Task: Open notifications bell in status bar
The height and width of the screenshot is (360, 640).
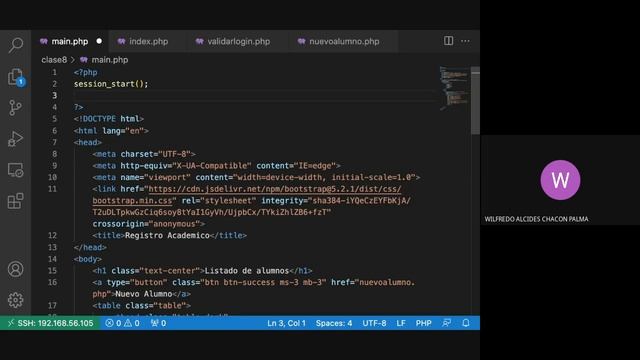Action: click(466, 323)
